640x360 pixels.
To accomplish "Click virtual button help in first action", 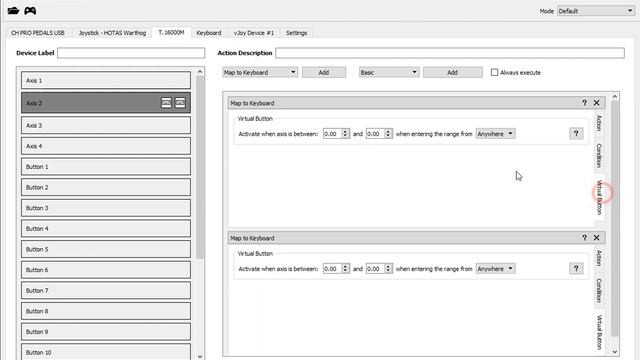I will coord(576,133).
